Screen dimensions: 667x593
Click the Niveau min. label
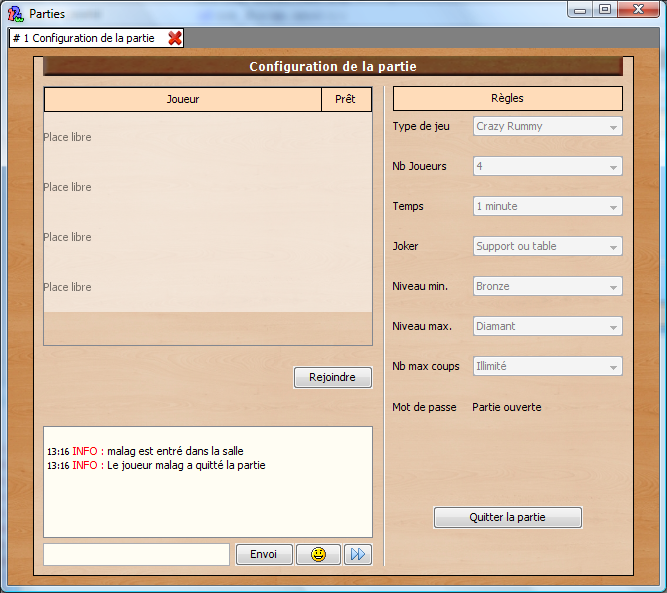pyautogui.click(x=420, y=286)
